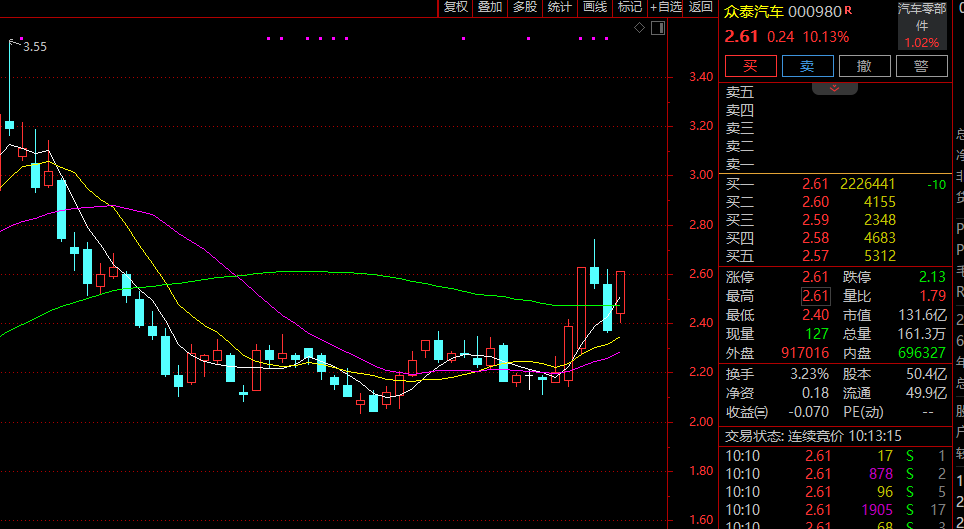Click the boxed 最高 price 2.61
Viewport: 964px width, 529px height.
point(815,296)
